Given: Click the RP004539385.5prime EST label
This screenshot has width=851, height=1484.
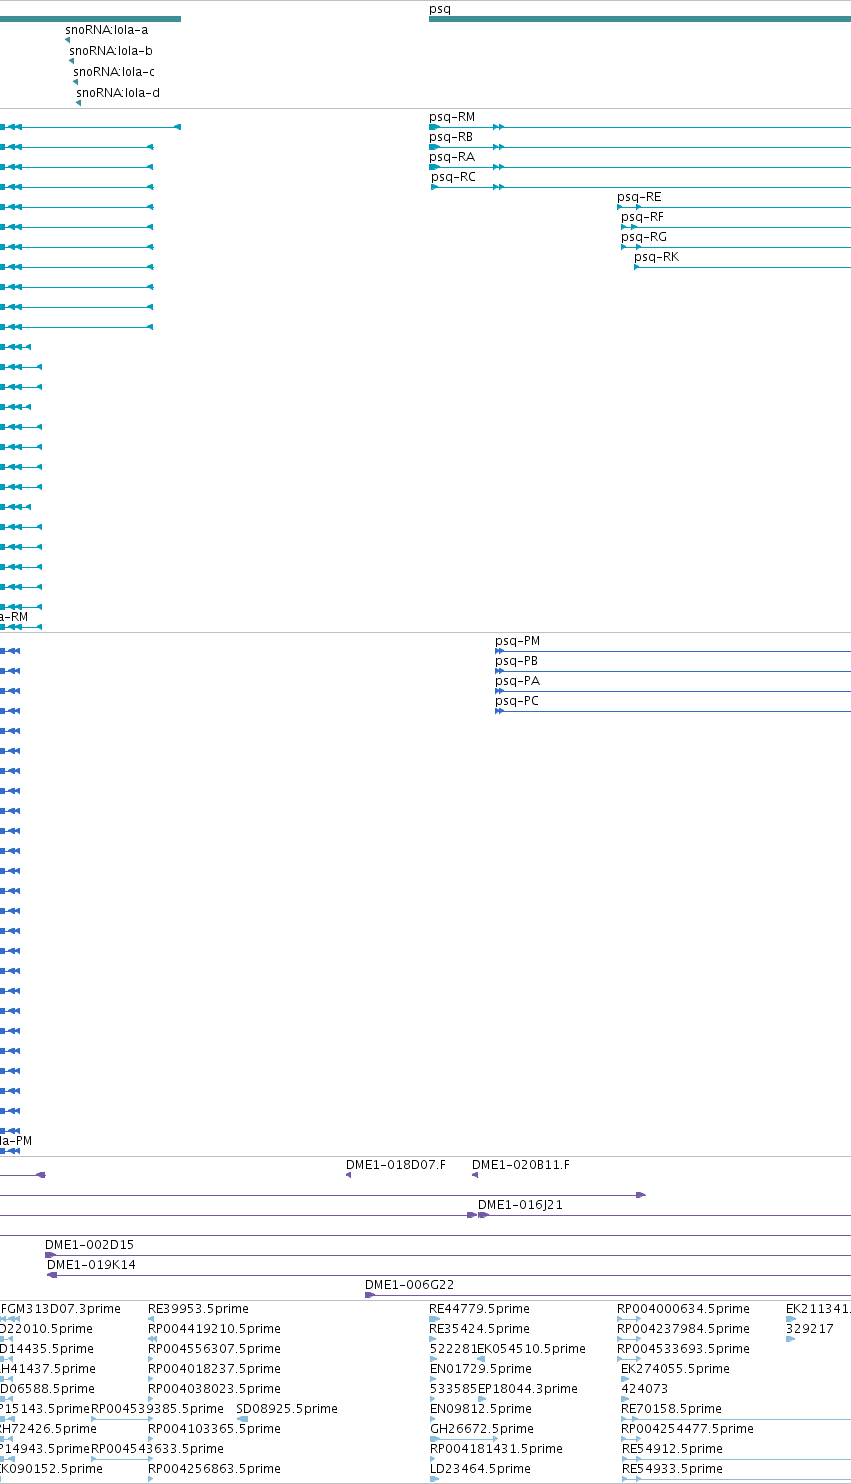Looking at the screenshot, I should click(x=157, y=1409).
